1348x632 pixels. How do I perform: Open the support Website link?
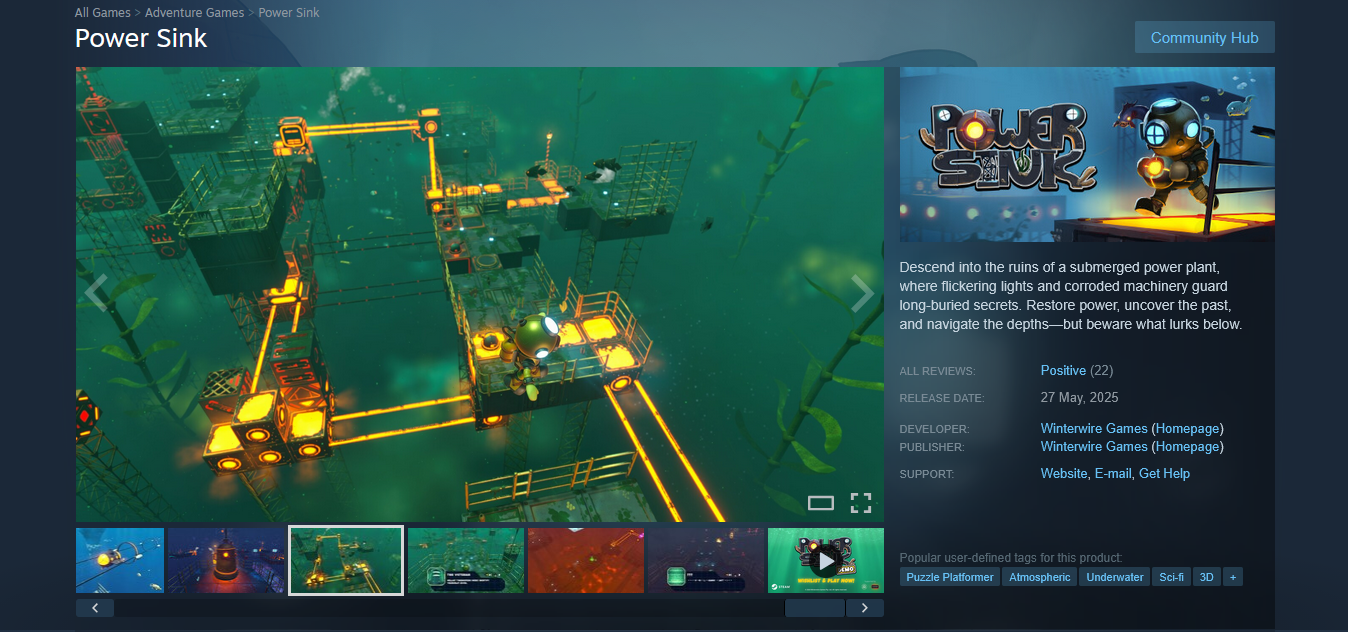point(1063,473)
